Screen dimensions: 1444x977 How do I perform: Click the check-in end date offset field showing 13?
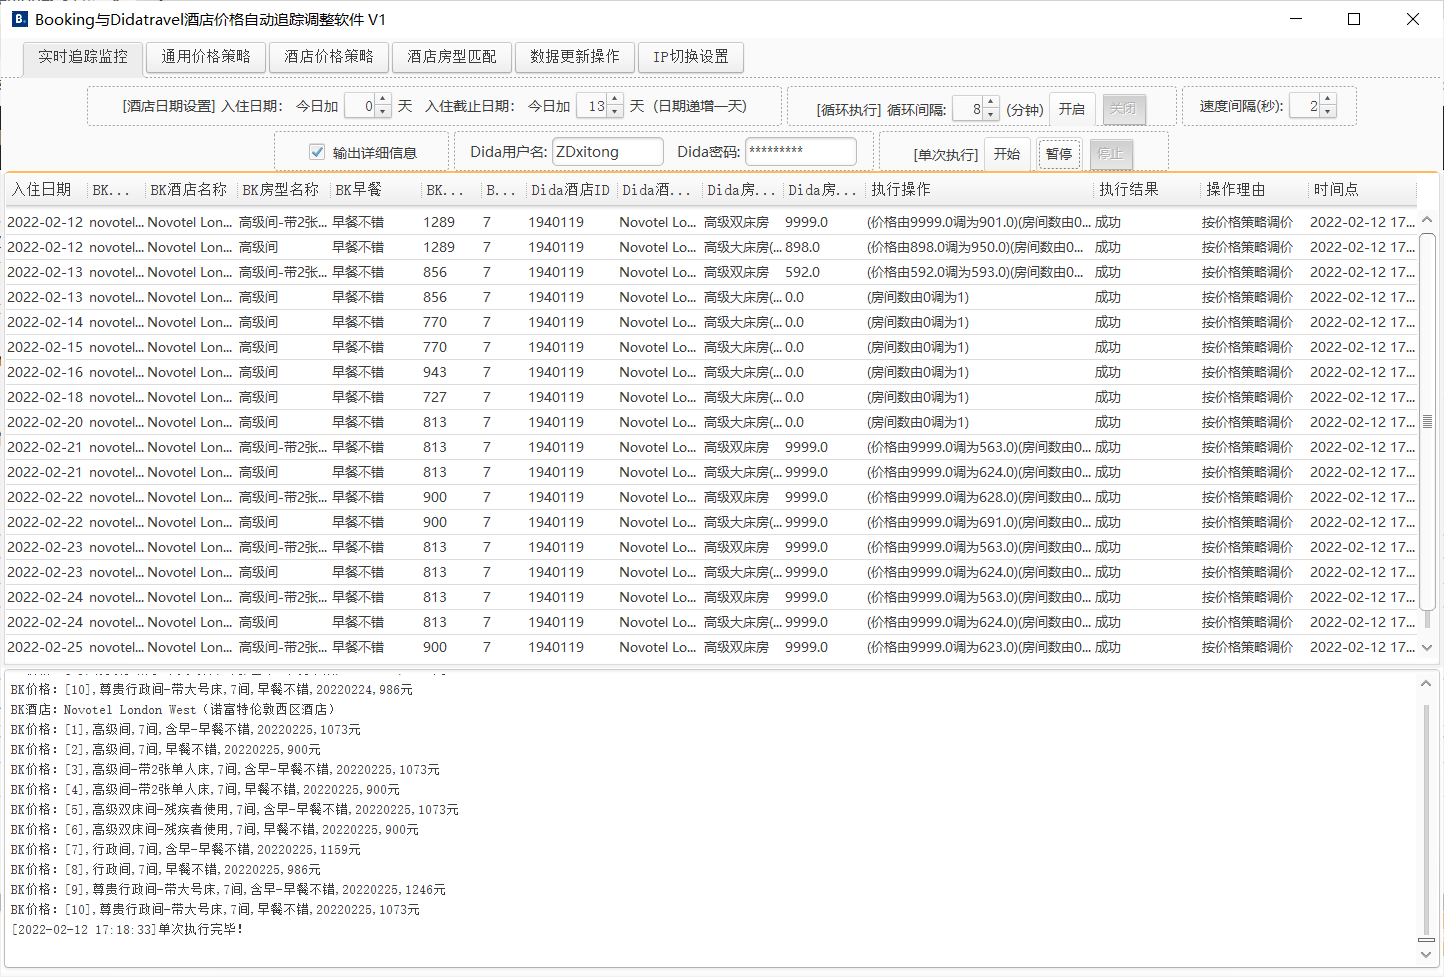pos(593,106)
